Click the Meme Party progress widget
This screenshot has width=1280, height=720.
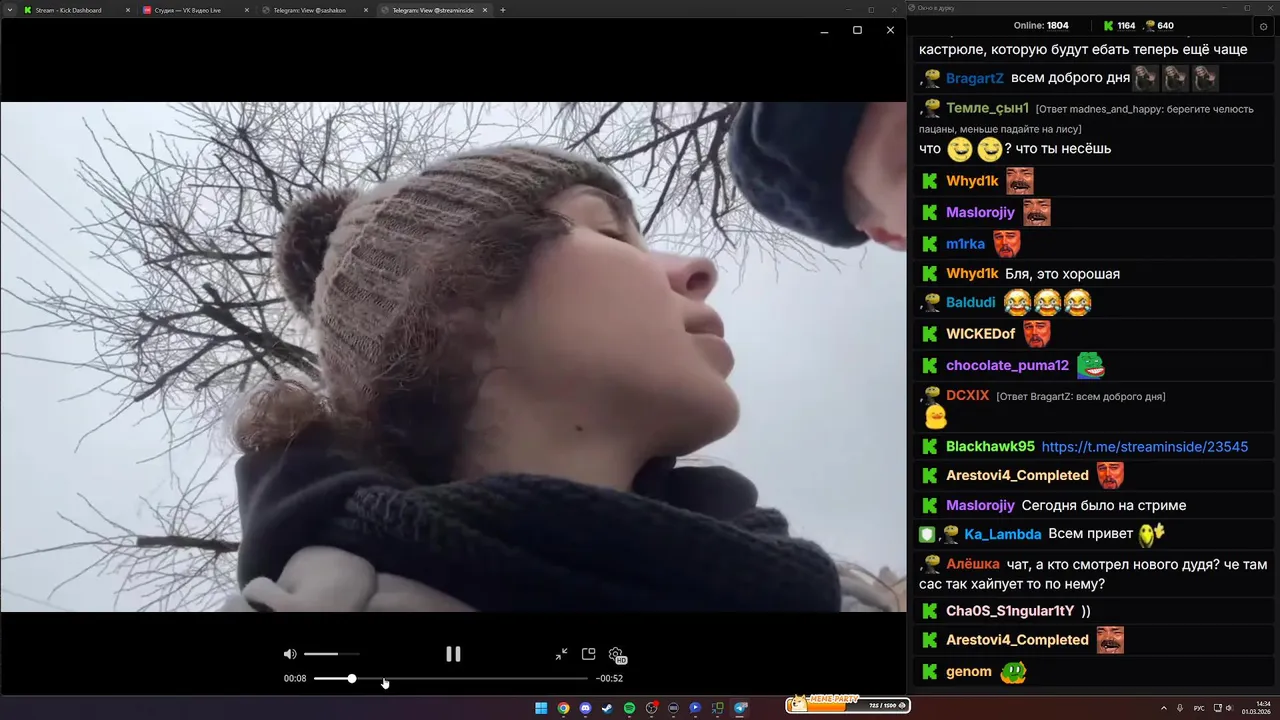(x=848, y=704)
